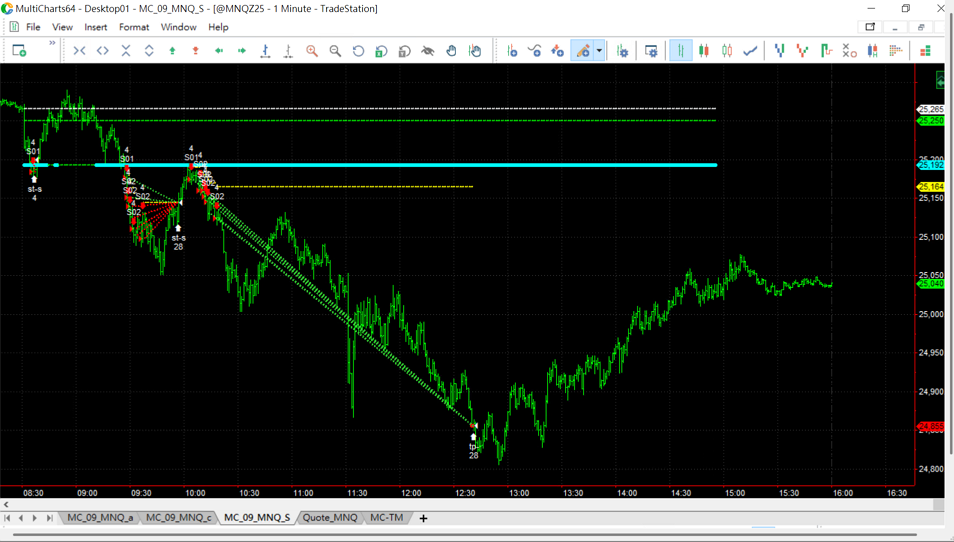Reset chart scale with circular arrow icon

click(x=358, y=51)
